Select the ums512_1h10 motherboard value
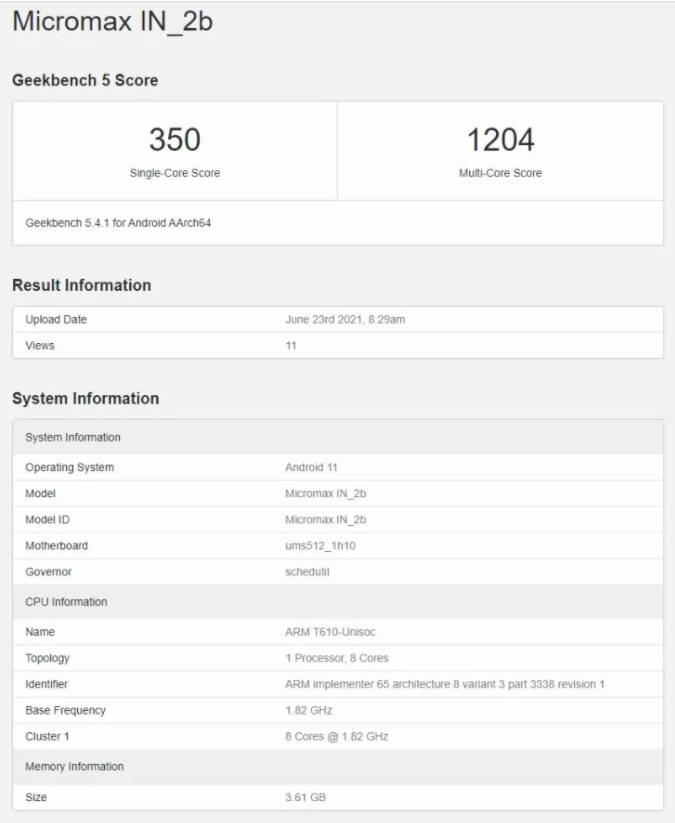Image resolution: width=675 pixels, height=823 pixels. (320, 546)
